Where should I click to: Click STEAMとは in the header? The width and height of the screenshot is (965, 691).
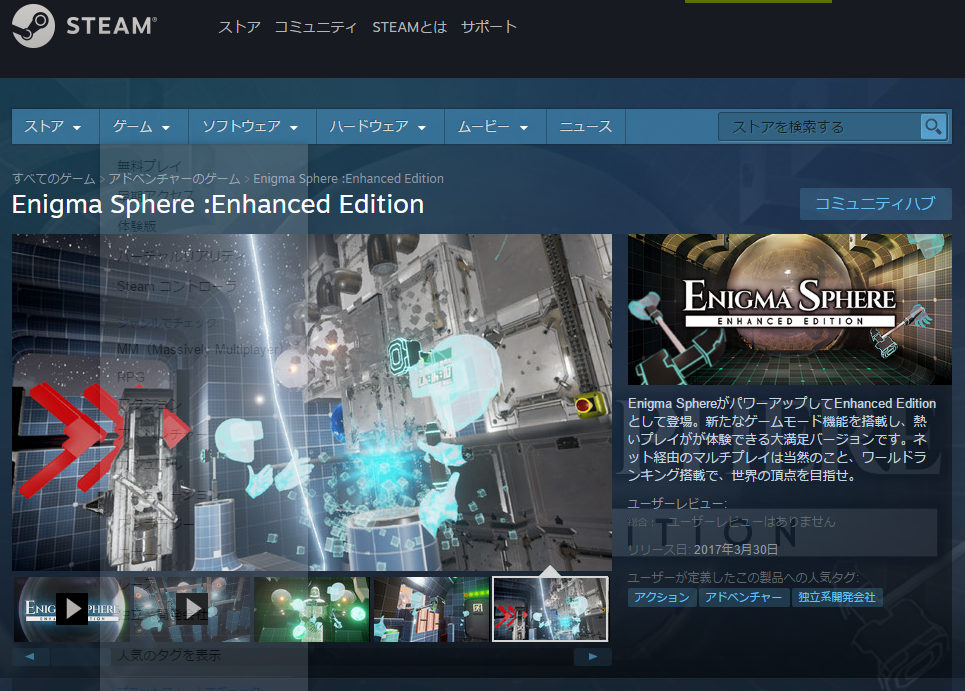coord(409,27)
